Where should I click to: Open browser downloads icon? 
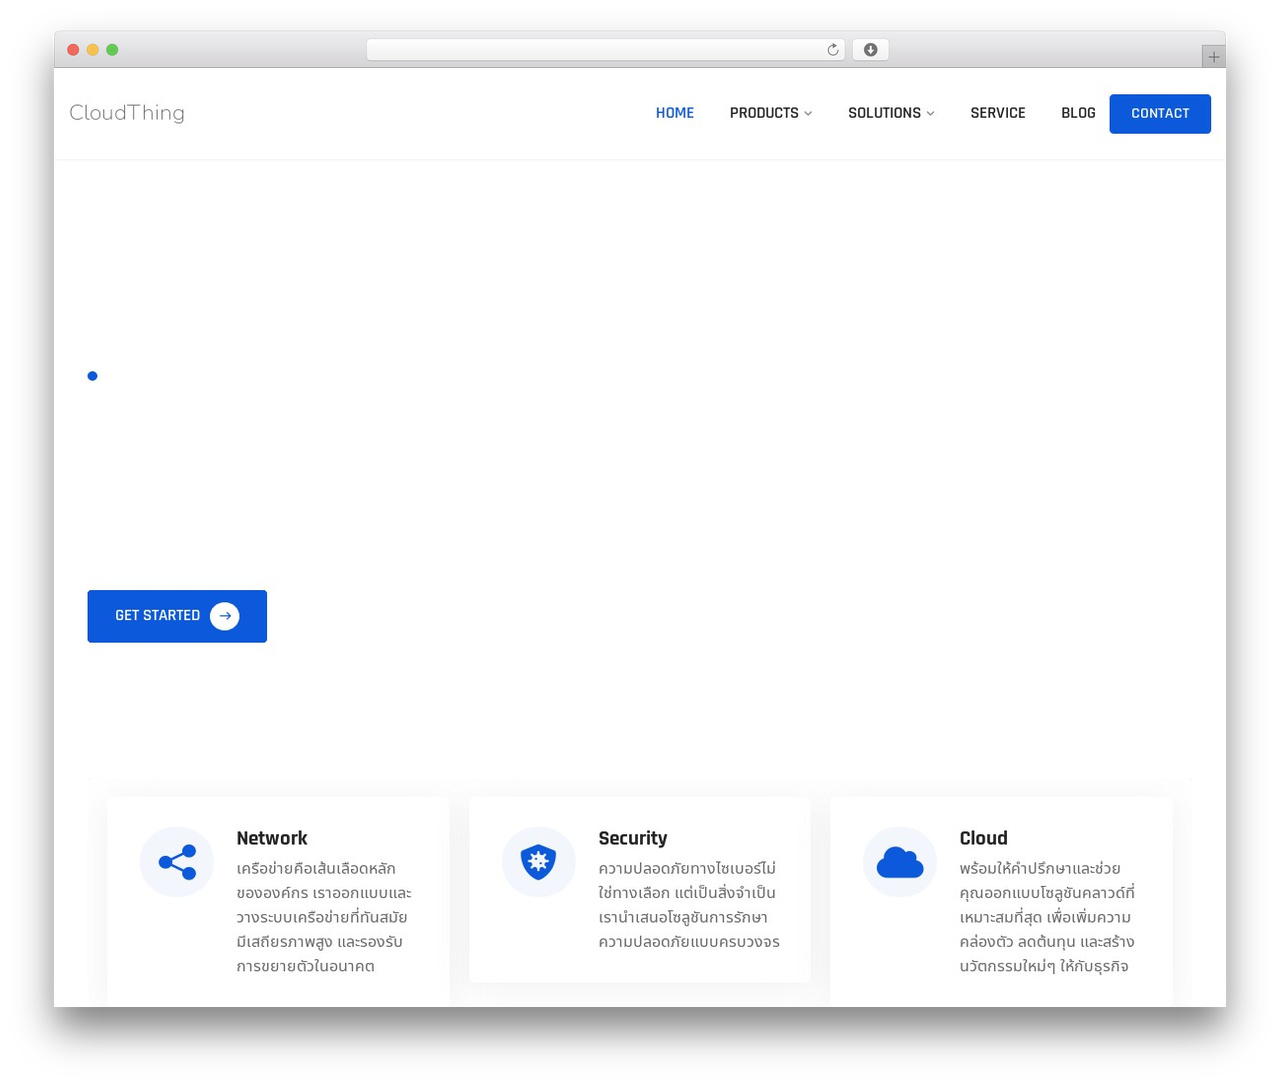[870, 50]
